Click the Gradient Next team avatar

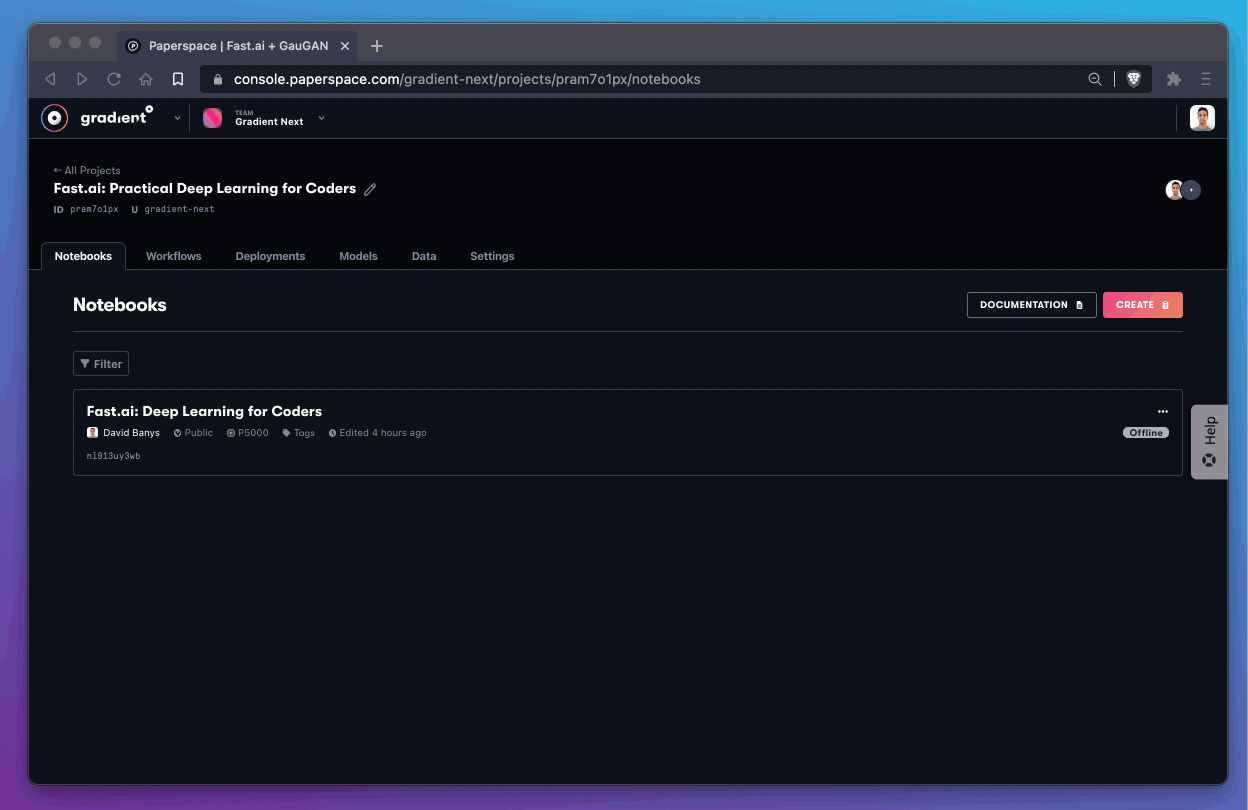[213, 118]
